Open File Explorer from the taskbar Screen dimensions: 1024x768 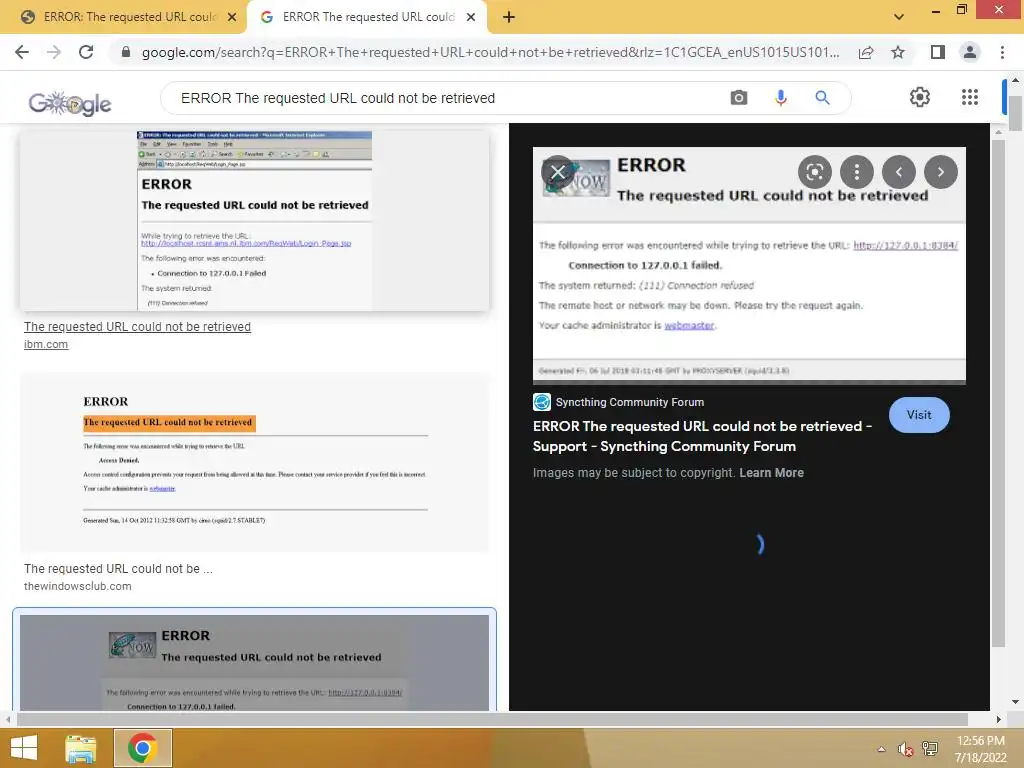click(81, 748)
